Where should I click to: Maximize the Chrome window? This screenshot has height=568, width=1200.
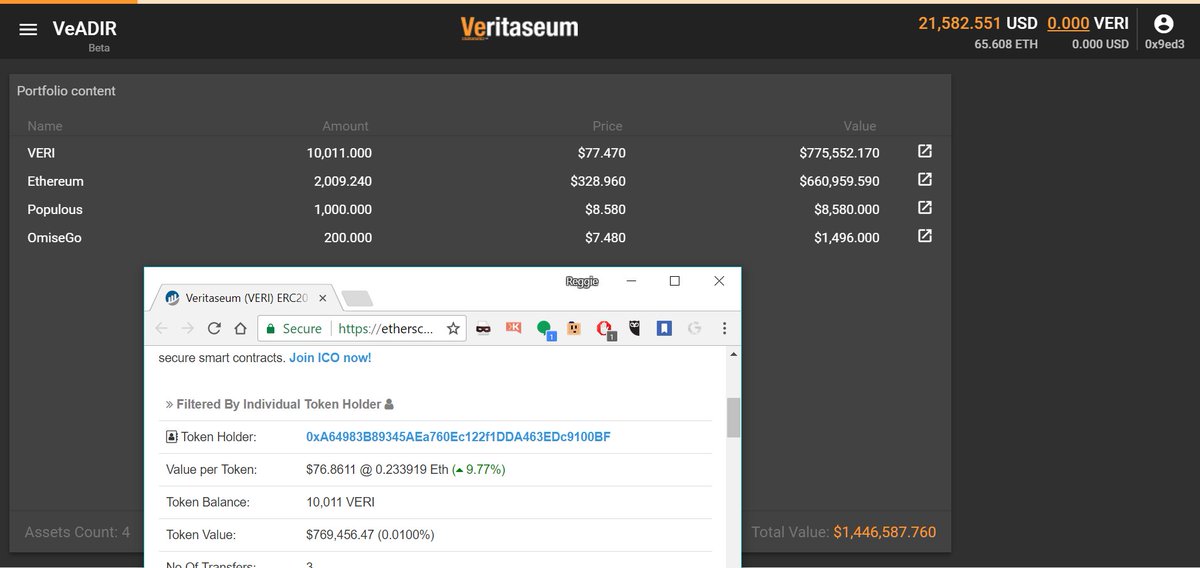pos(675,281)
